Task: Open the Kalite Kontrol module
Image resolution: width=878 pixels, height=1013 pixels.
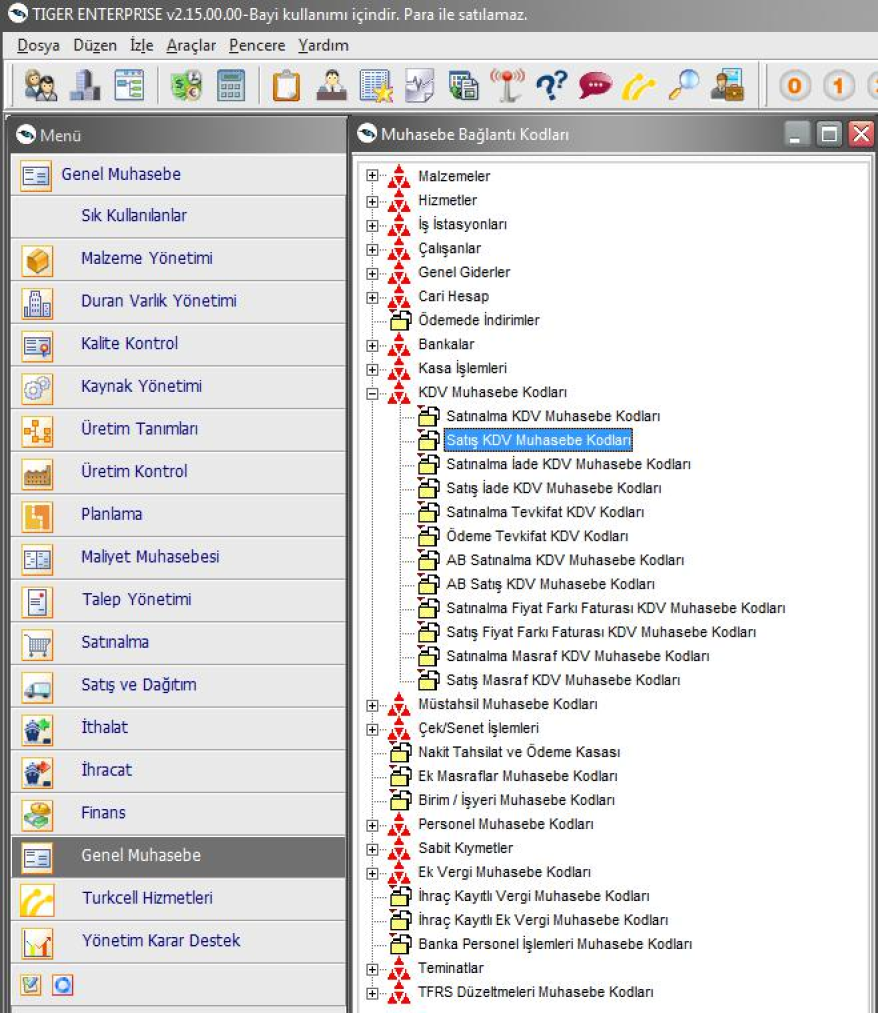Action: click(x=178, y=344)
